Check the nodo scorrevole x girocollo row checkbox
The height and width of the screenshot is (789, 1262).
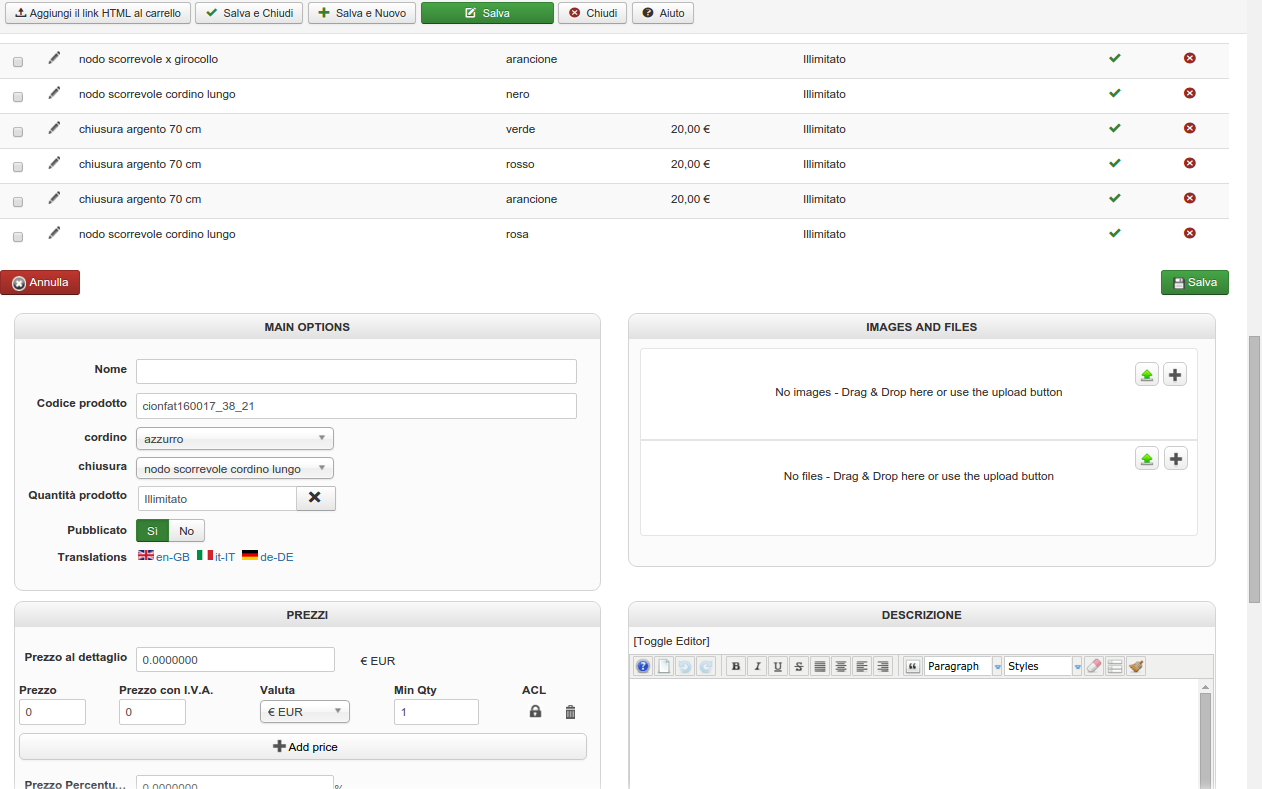[x=18, y=62]
